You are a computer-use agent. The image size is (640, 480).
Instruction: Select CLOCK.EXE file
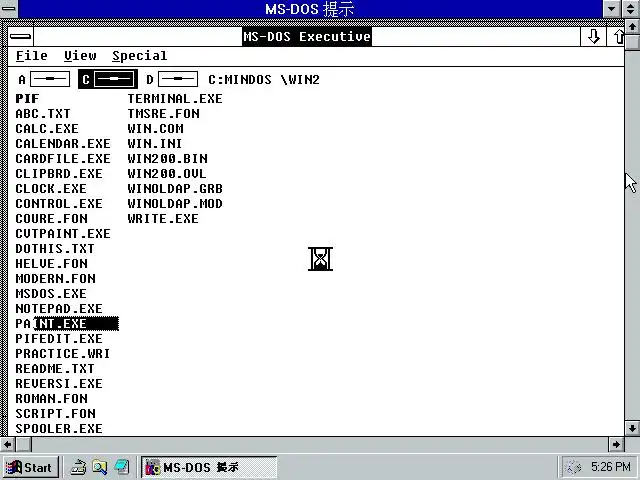coord(51,189)
